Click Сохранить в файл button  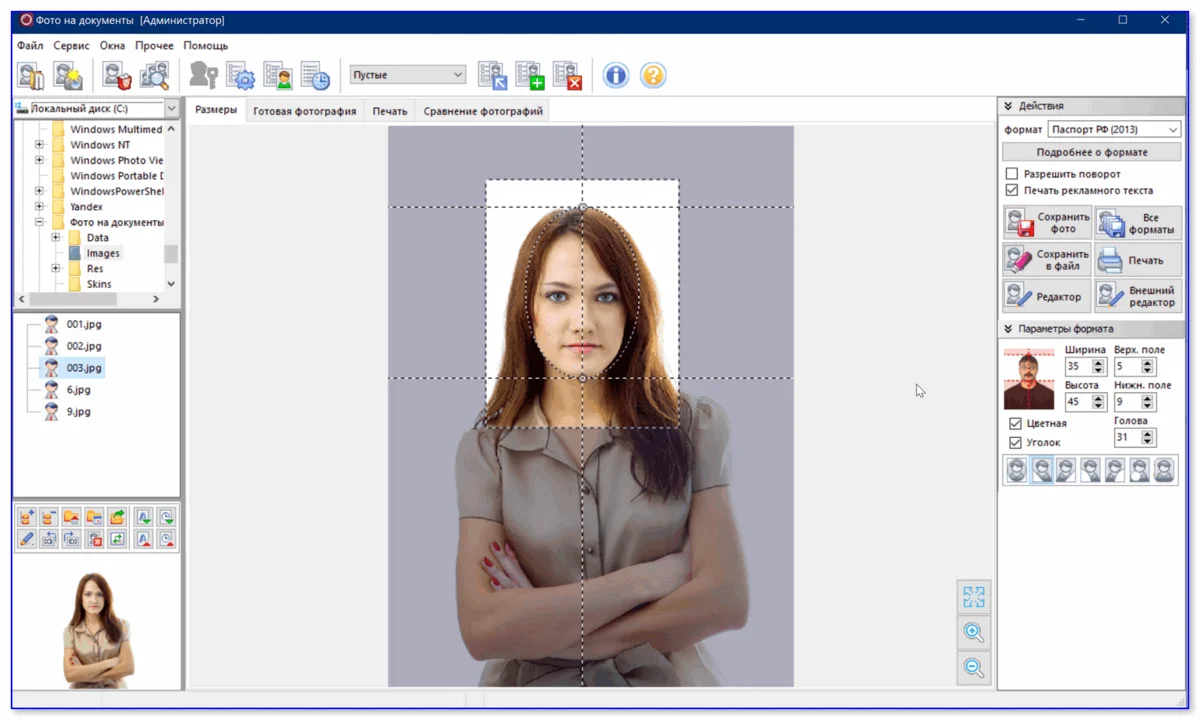[x=1047, y=260]
